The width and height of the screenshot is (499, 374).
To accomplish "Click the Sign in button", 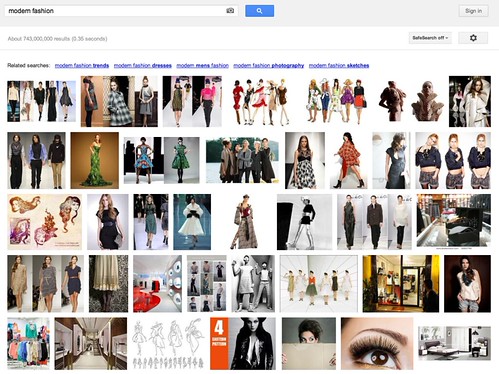I will point(473,11).
